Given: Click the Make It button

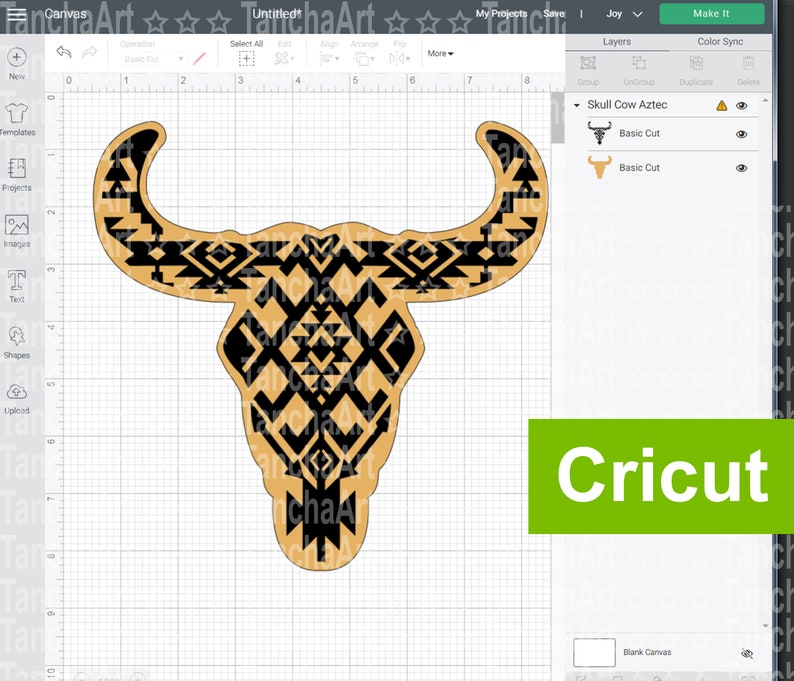Looking at the screenshot, I should pyautogui.click(x=711, y=14).
